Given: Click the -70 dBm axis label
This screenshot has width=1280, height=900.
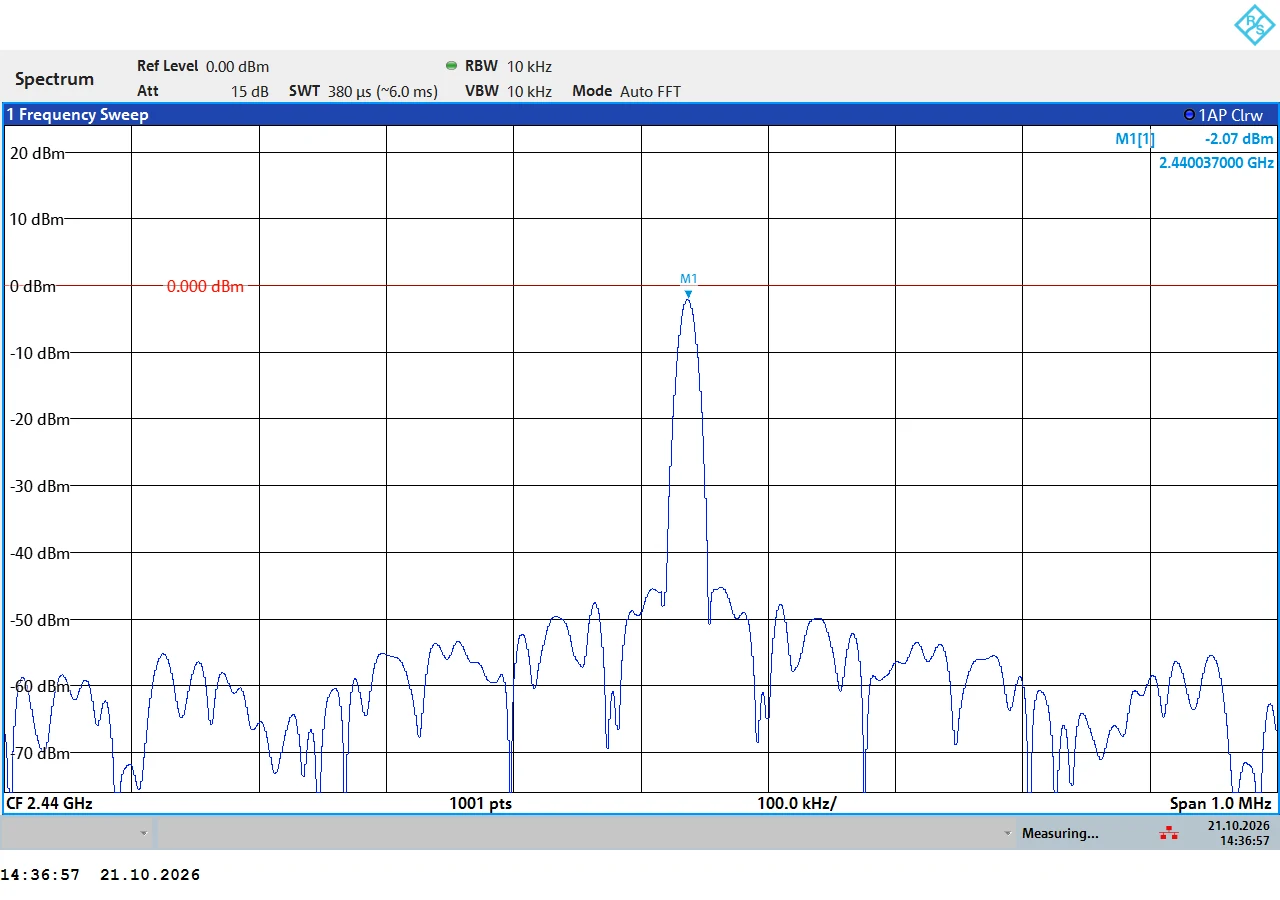Looking at the screenshot, I should [x=39, y=753].
